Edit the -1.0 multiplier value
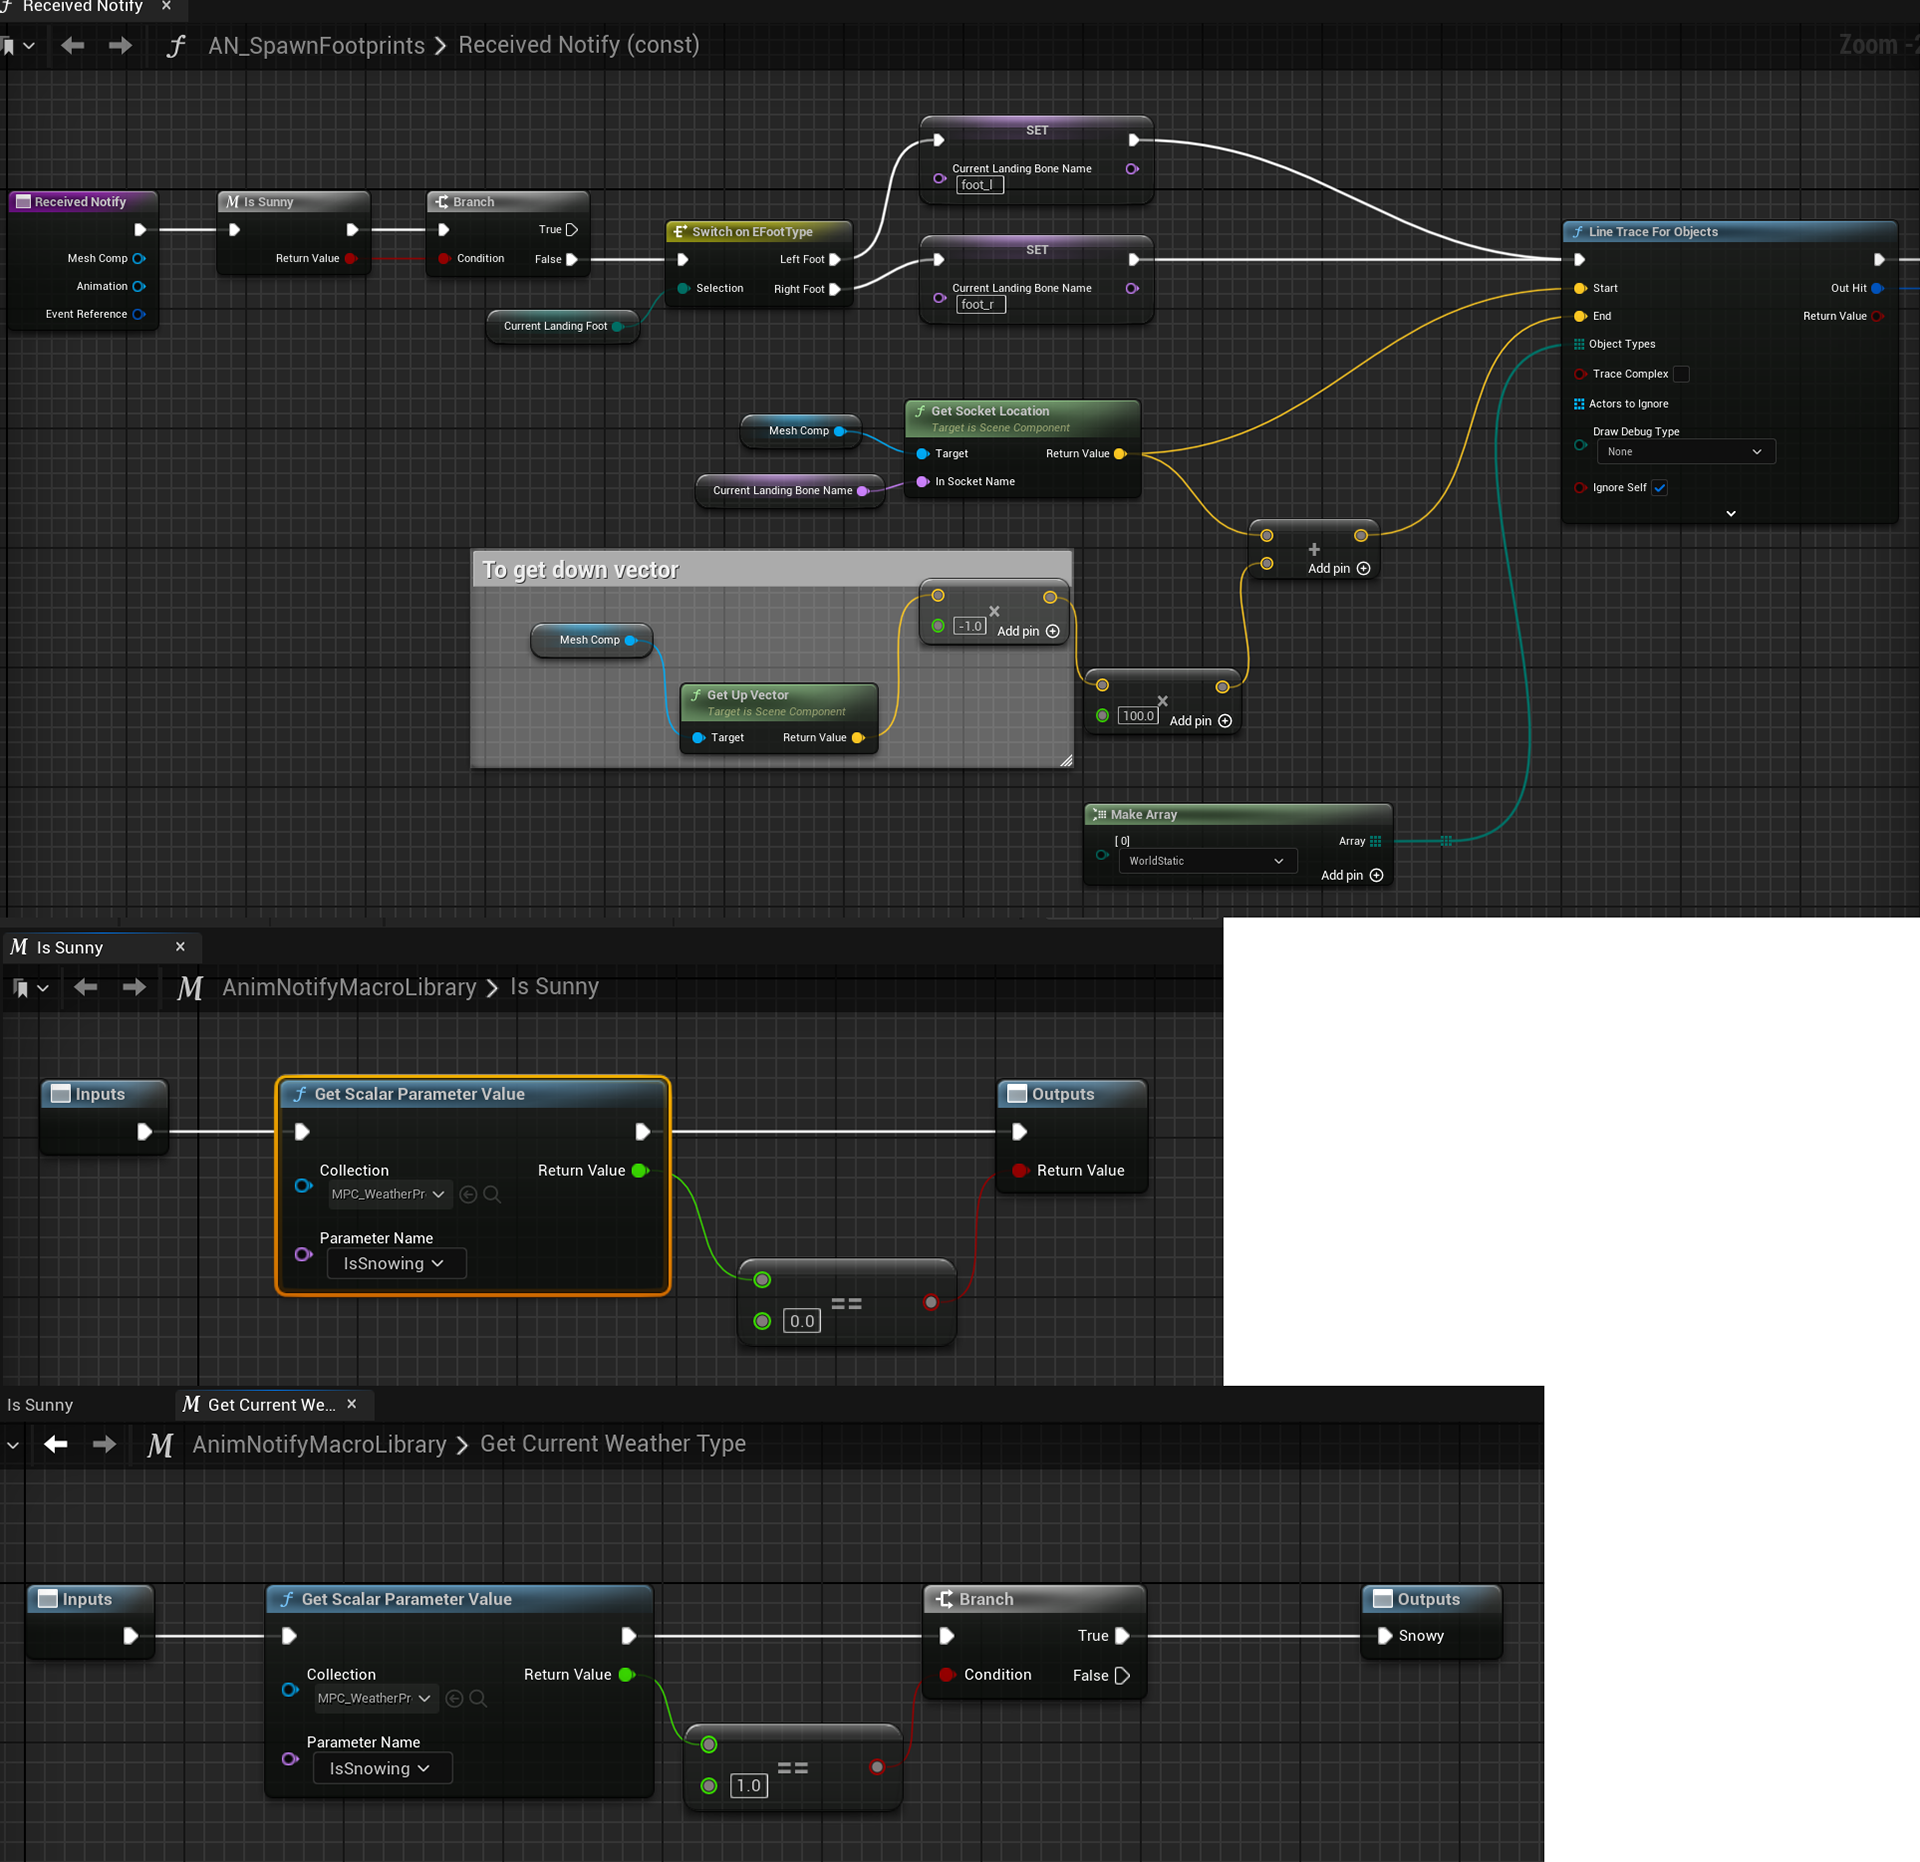The image size is (1920, 1862). click(x=970, y=626)
